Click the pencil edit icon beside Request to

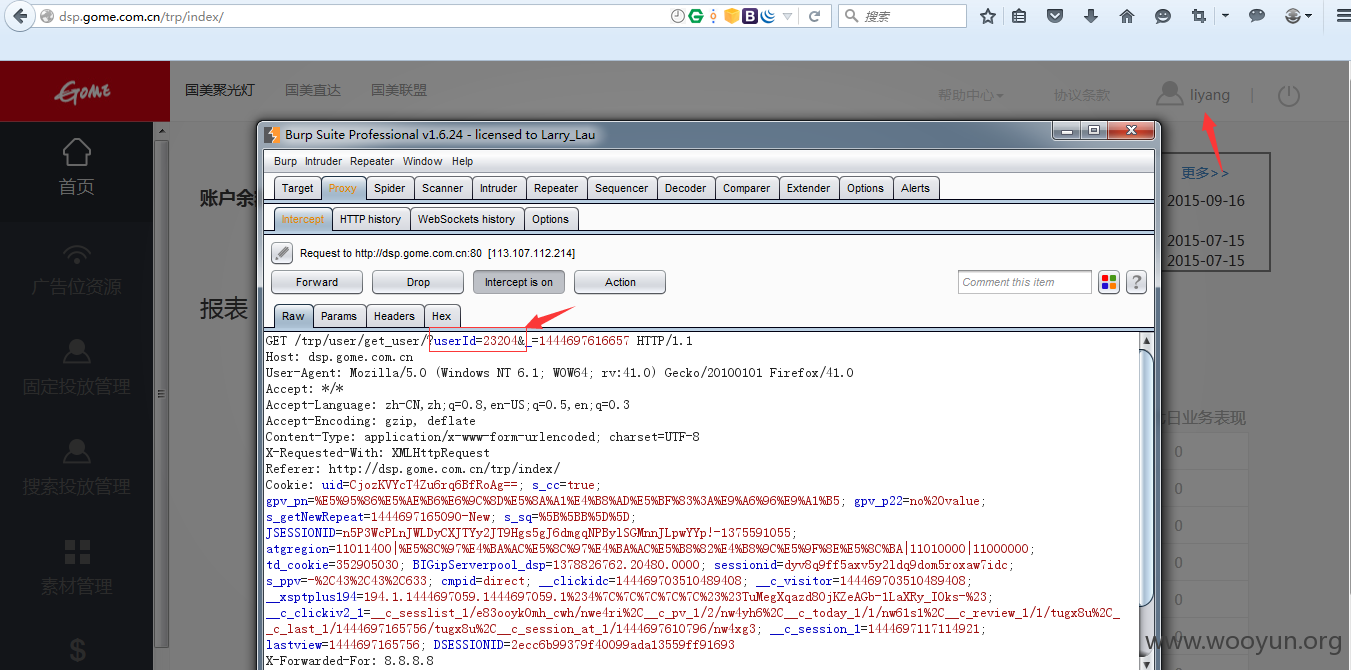tap(282, 253)
